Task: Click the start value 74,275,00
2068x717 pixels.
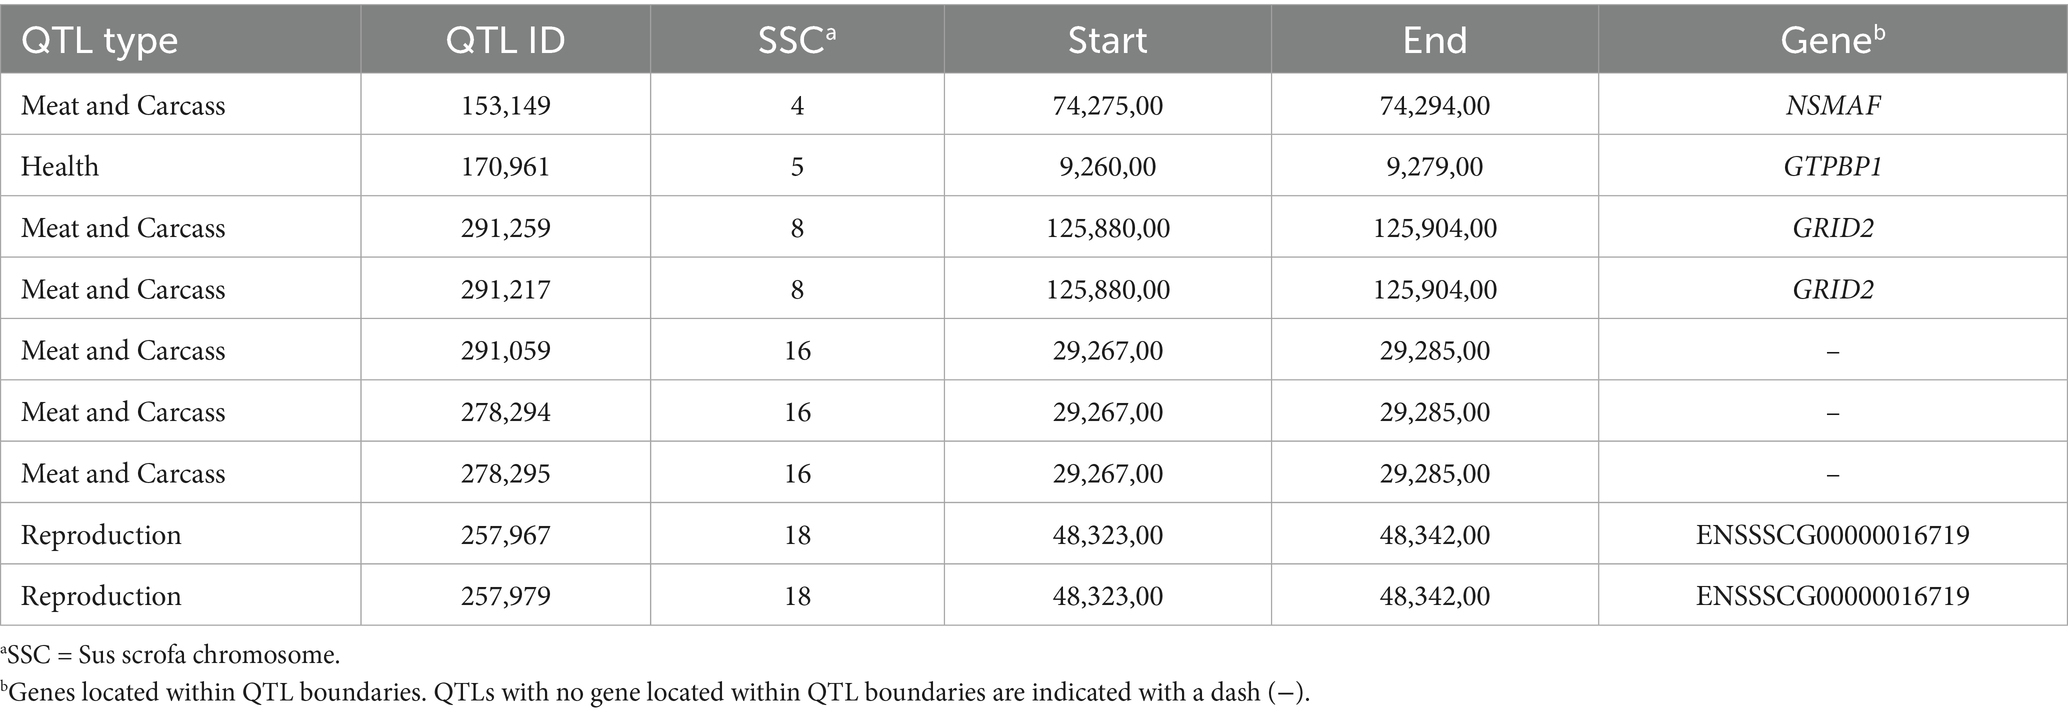Action: [x=1107, y=105]
